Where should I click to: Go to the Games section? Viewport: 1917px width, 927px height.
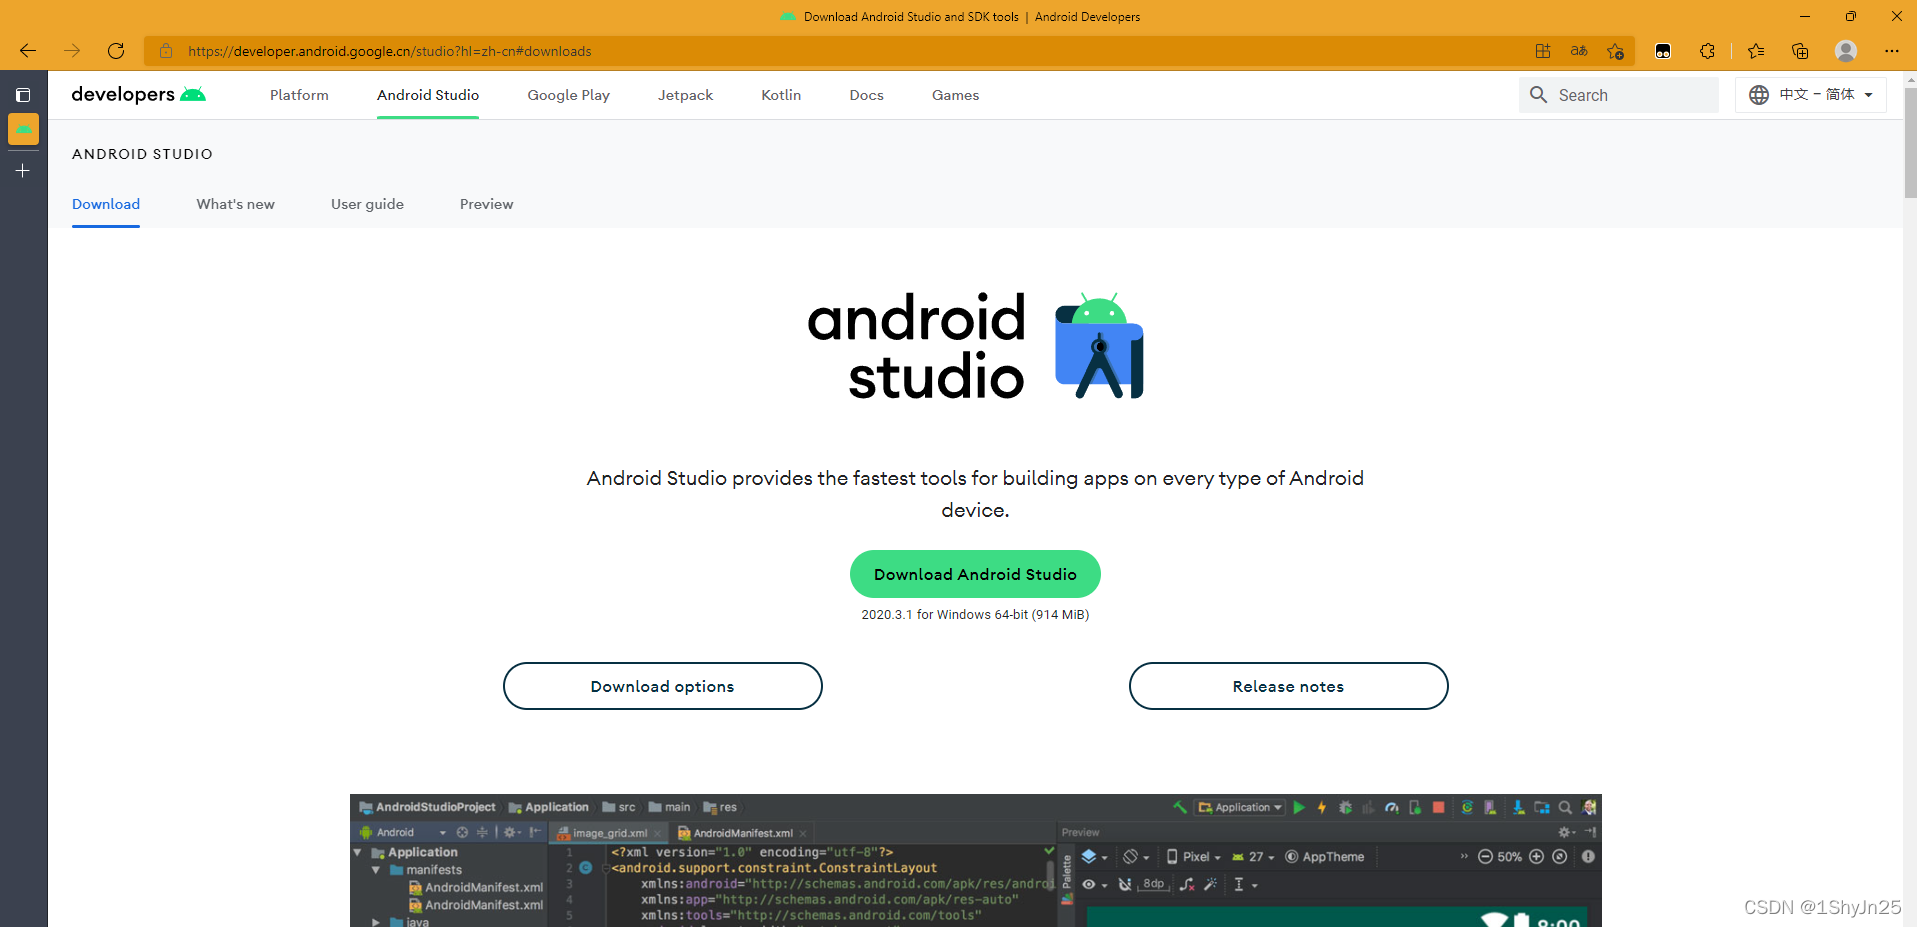tap(955, 95)
